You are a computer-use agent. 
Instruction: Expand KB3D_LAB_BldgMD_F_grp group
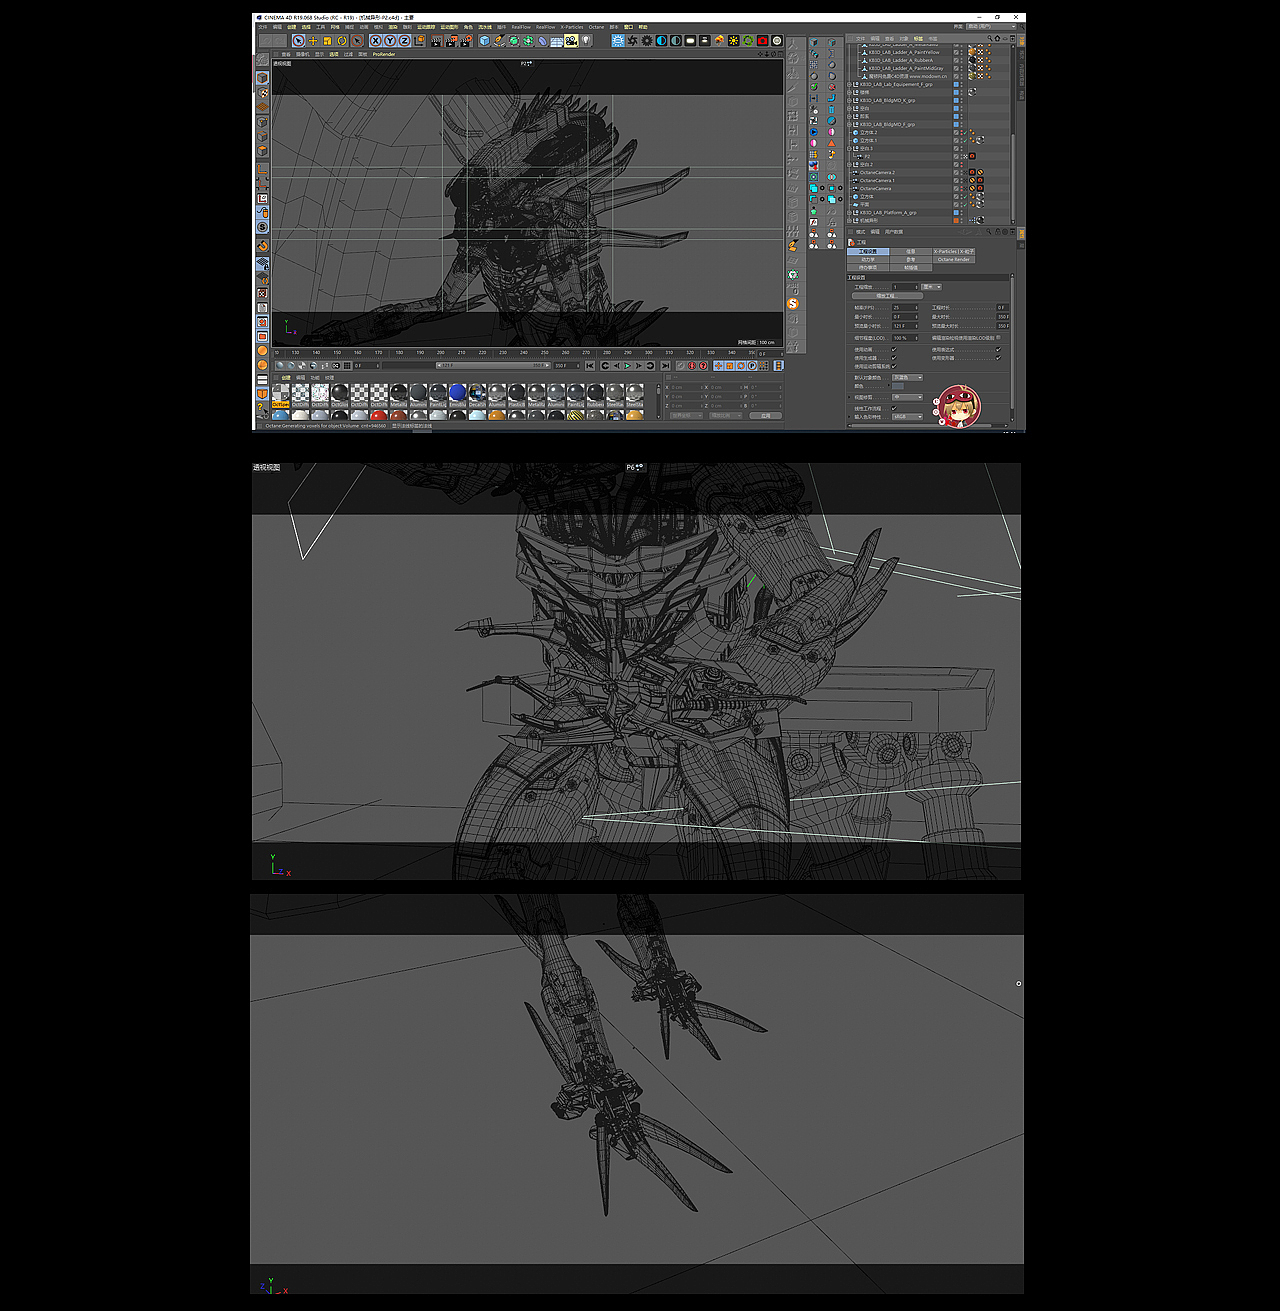coord(849,125)
